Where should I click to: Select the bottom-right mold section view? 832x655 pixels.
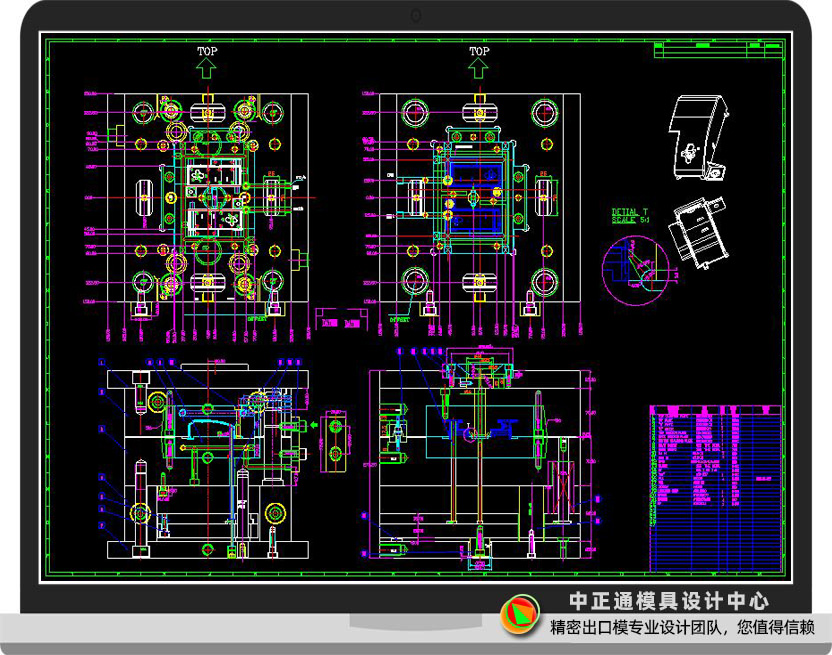(480, 460)
